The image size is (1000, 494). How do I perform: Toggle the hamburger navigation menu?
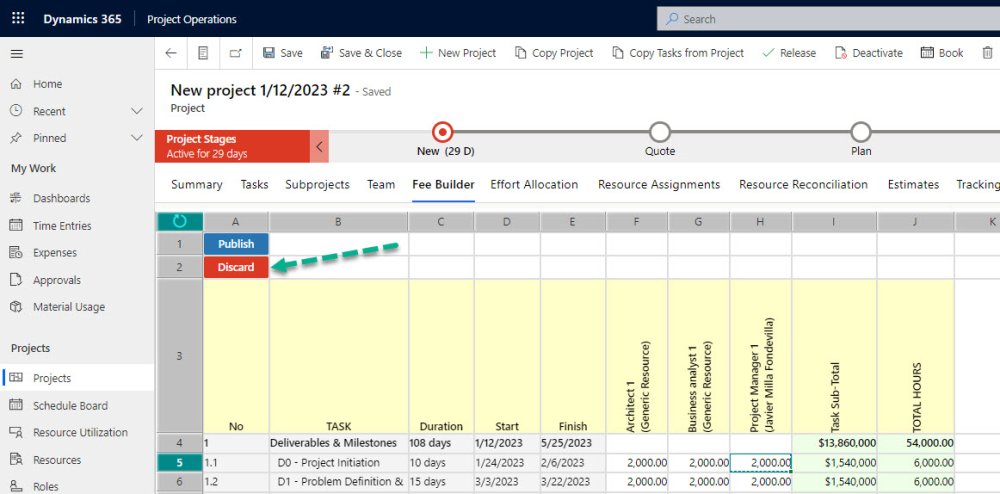pyautogui.click(x=17, y=54)
